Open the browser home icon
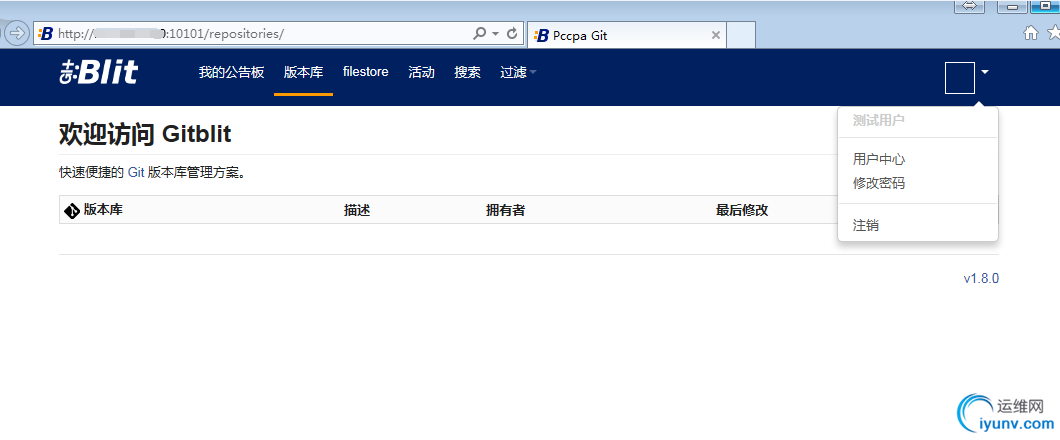The image size is (1060, 440). click(x=1031, y=33)
